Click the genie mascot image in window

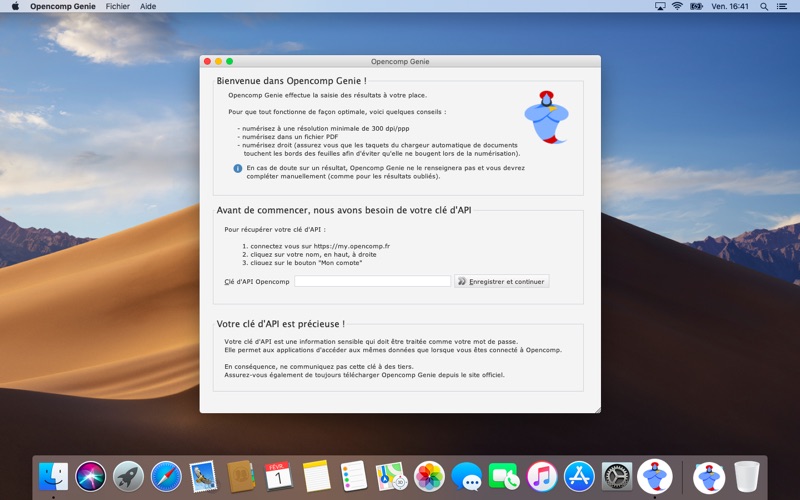coord(546,117)
